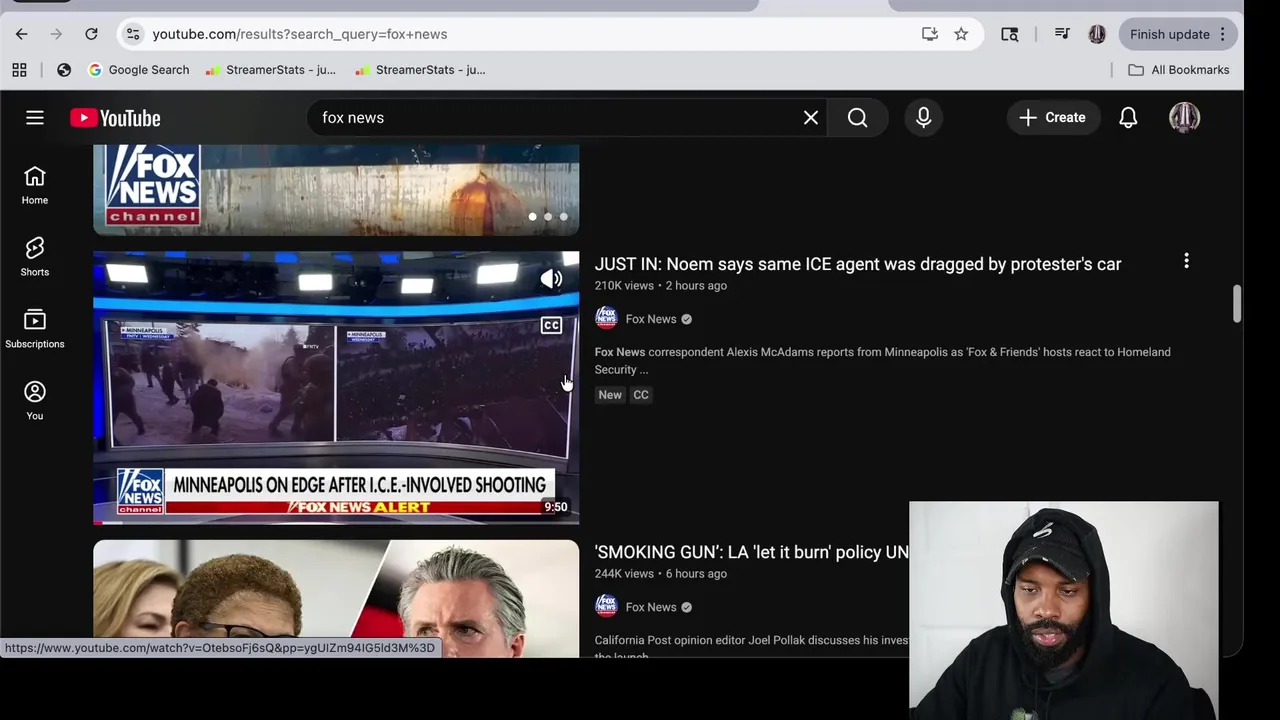Go back with the browser back arrow
The height and width of the screenshot is (720, 1280).
click(21, 34)
